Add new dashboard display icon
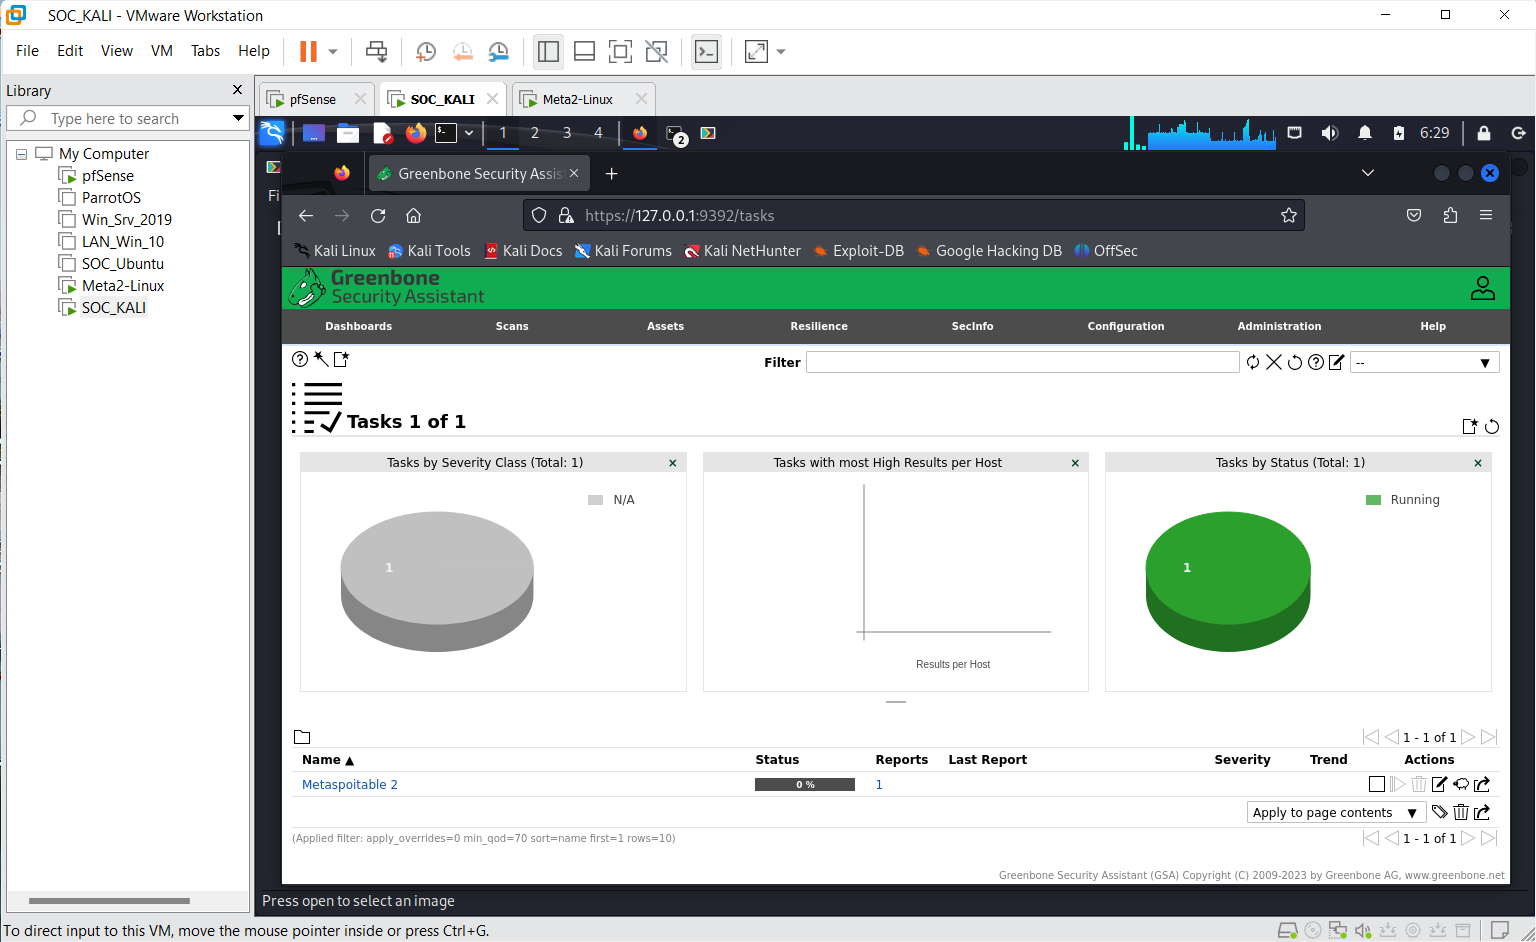This screenshot has height=942, width=1536. 1470,426
